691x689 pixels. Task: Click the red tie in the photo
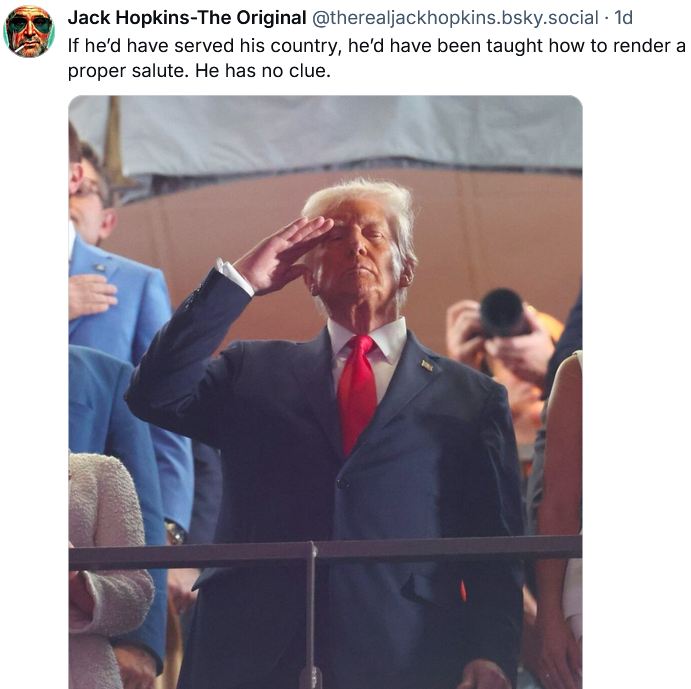click(x=357, y=392)
